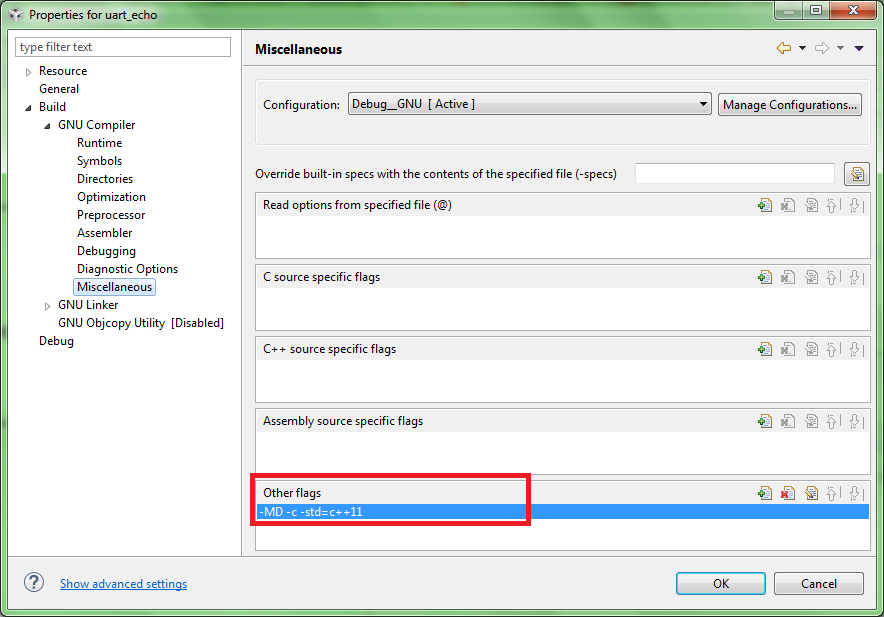Collapse the GNU Compiler tree node

pos(47,126)
